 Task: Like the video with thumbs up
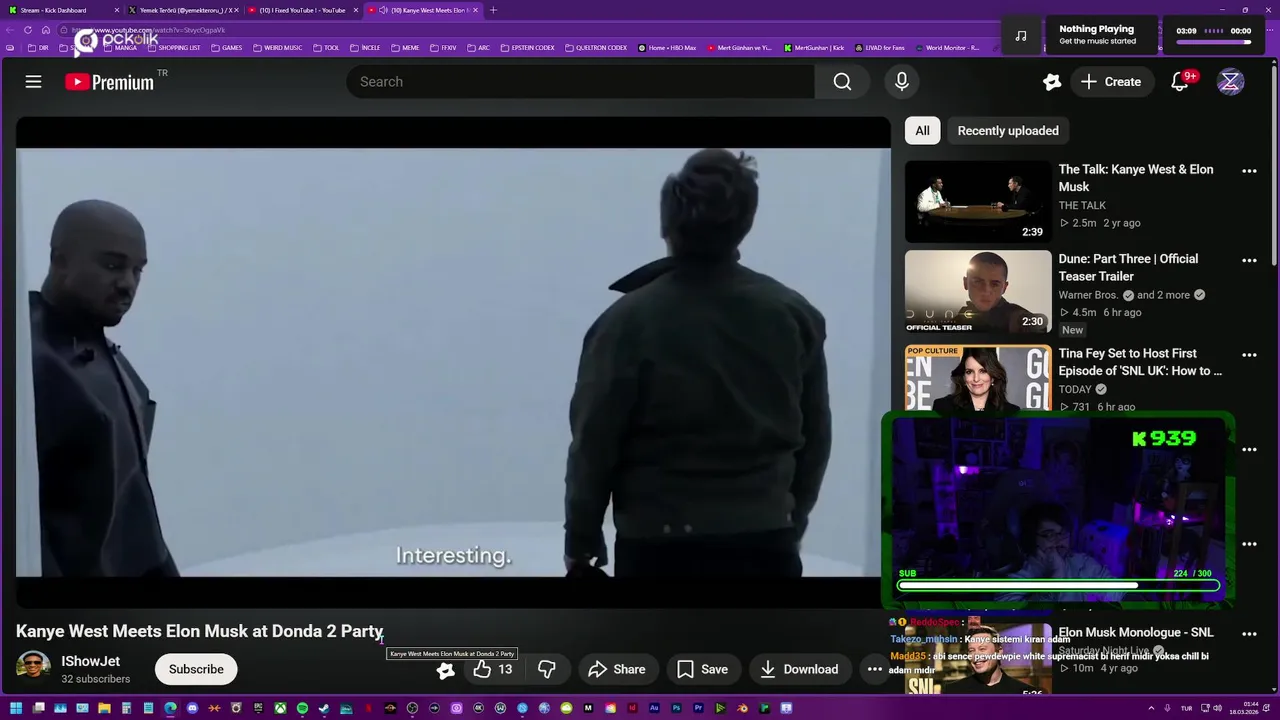(x=493, y=669)
